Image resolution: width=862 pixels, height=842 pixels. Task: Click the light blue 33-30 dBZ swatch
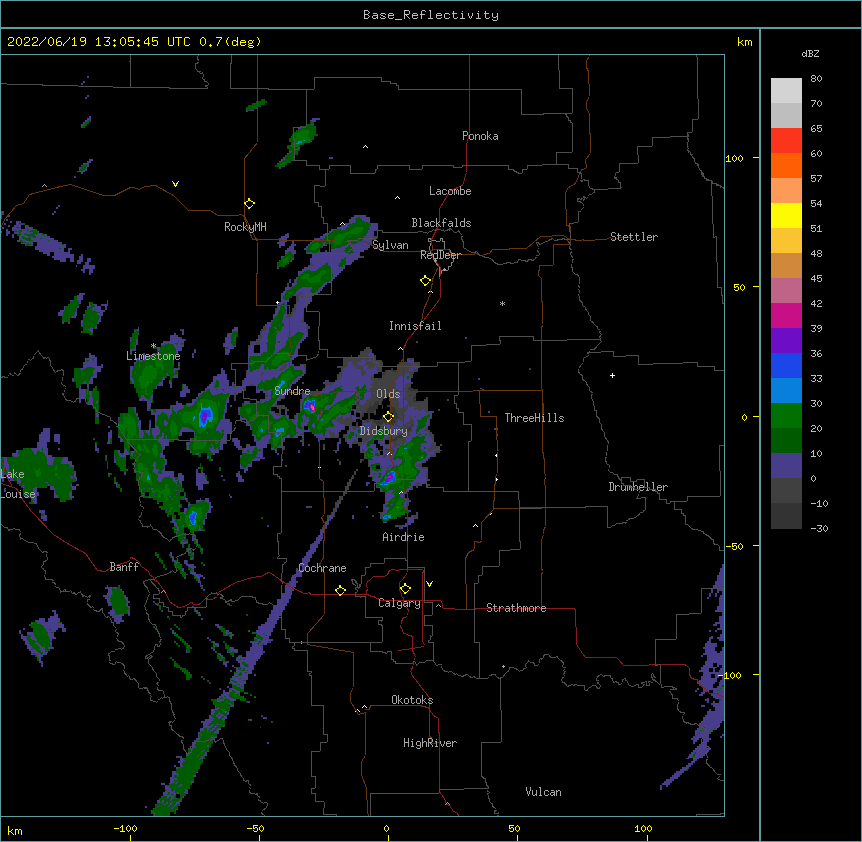click(786, 391)
